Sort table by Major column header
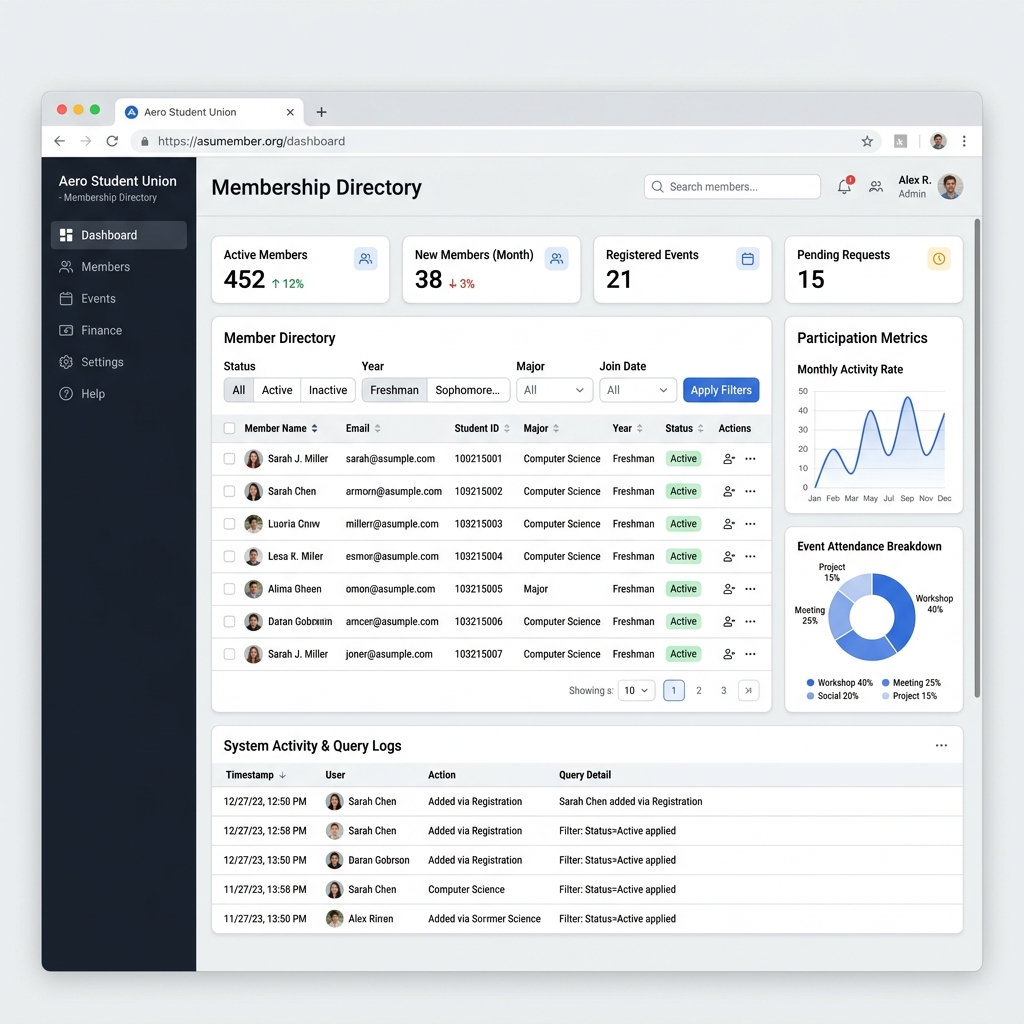Viewport: 1024px width, 1024px height. pos(541,428)
